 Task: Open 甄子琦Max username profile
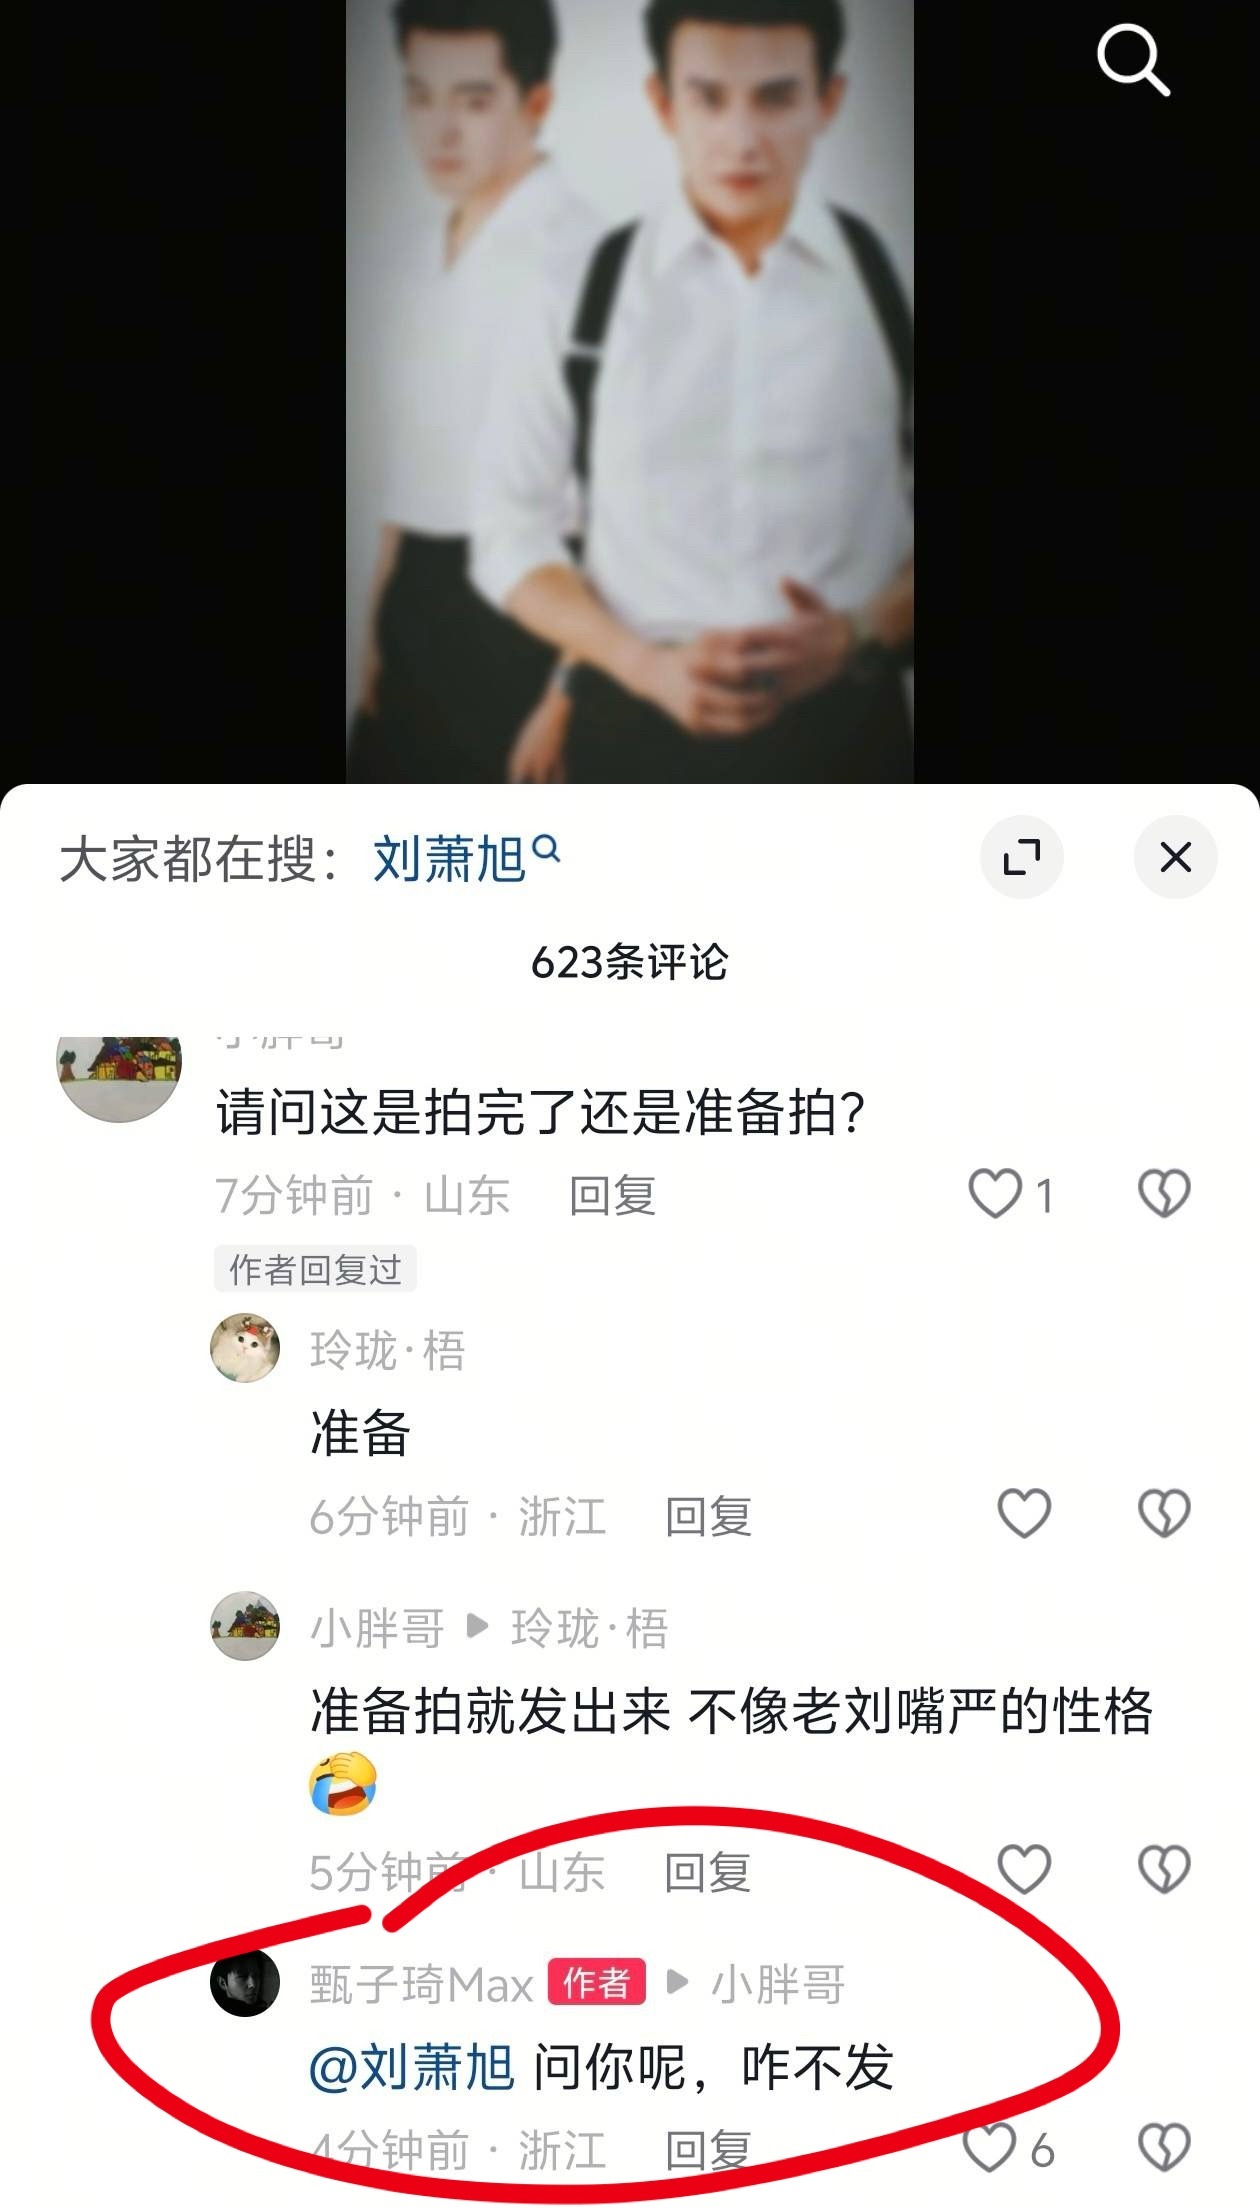pyautogui.click(x=421, y=1984)
